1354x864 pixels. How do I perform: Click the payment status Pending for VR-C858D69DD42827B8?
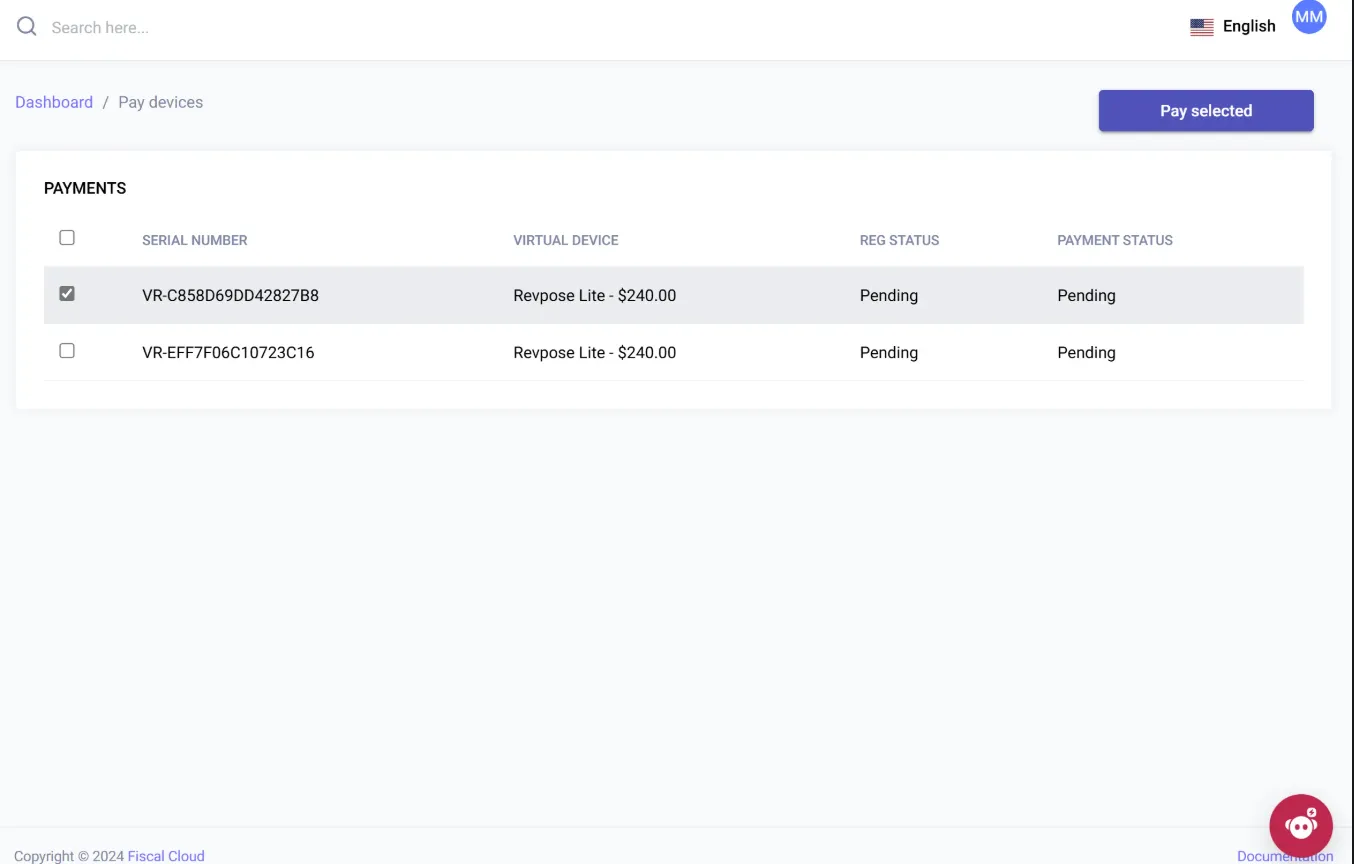point(1086,295)
